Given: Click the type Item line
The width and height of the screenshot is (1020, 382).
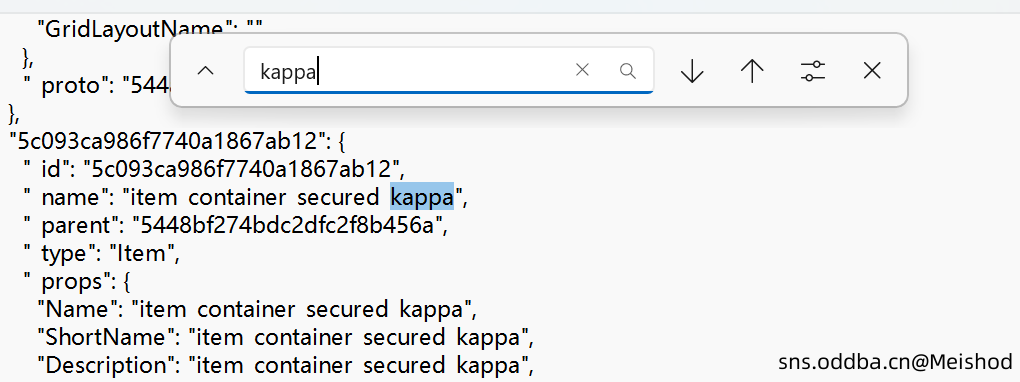Looking at the screenshot, I should (x=101, y=253).
